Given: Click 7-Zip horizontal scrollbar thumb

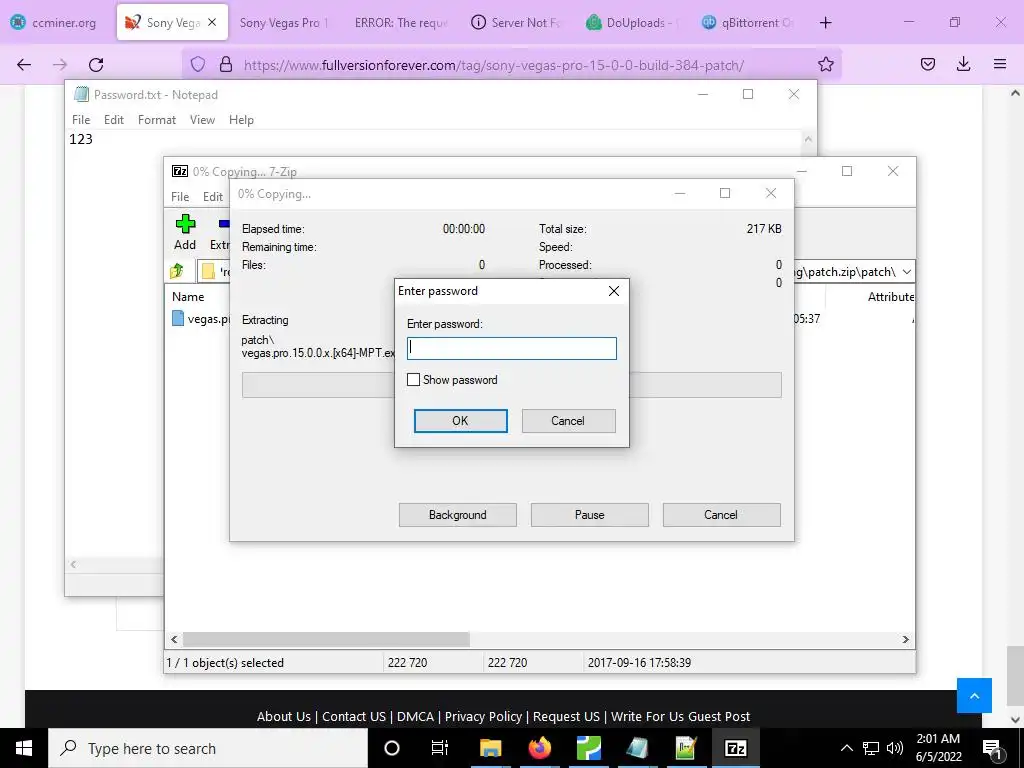Looking at the screenshot, I should pos(326,639).
